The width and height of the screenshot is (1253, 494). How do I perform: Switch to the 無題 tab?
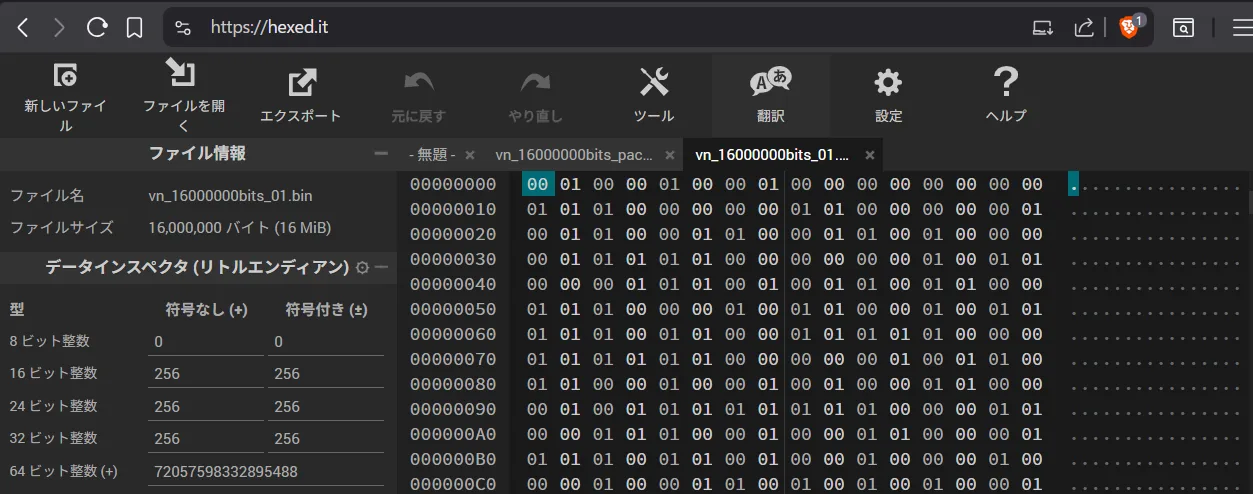point(432,155)
